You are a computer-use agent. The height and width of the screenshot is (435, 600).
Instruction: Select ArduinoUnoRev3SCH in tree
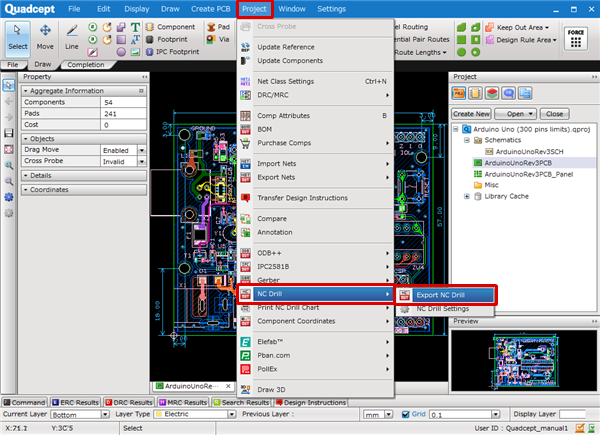point(529,152)
